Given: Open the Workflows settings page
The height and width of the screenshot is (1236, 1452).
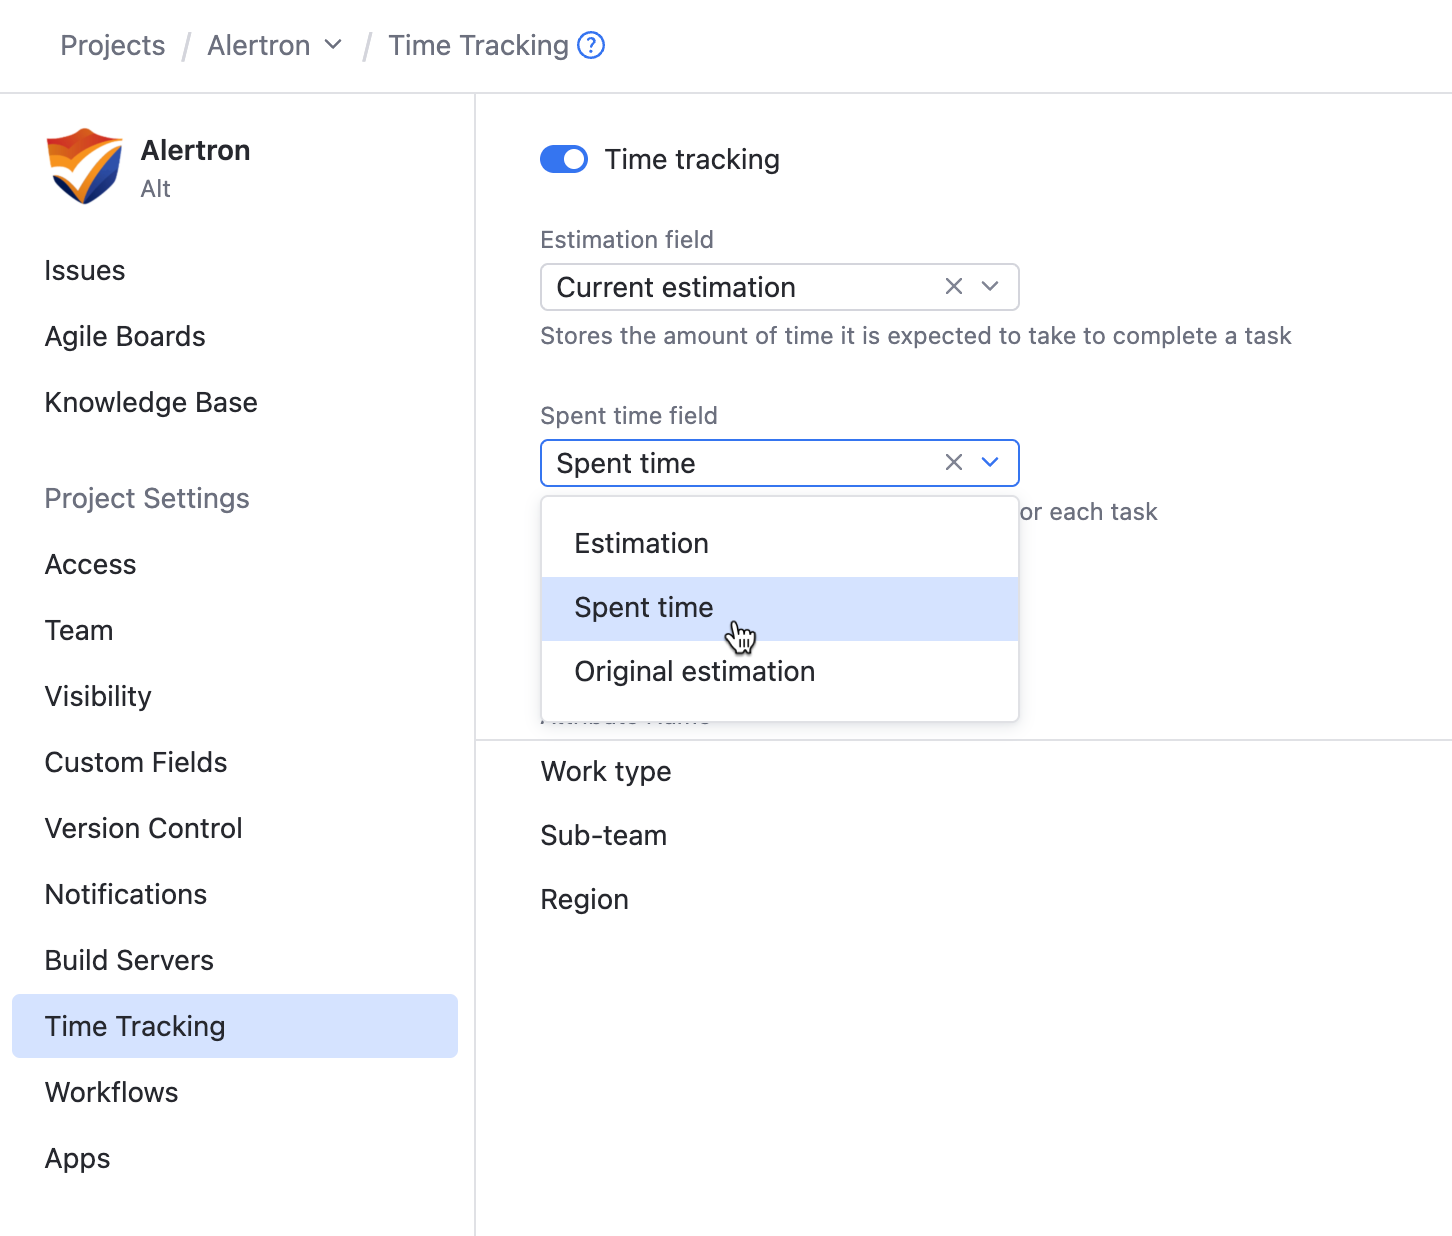Looking at the screenshot, I should pyautogui.click(x=111, y=1093).
